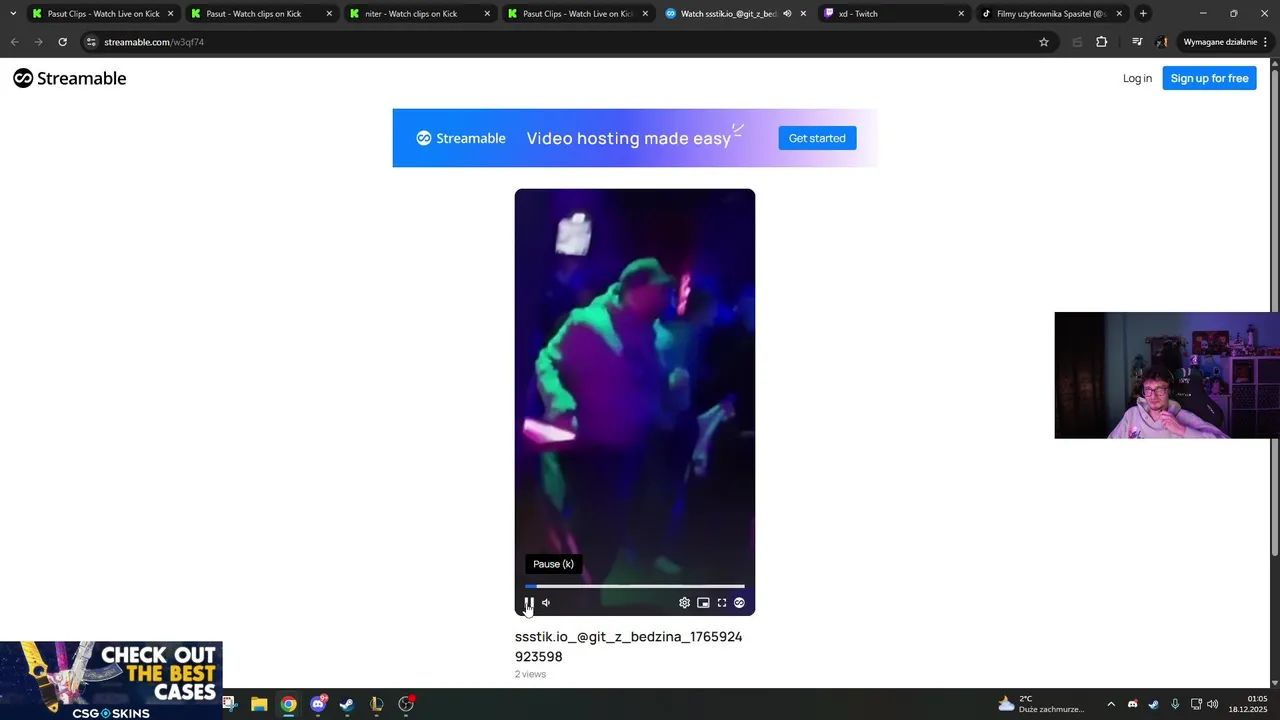This screenshot has width=1280, height=720.
Task: Click the Wymagane działanie button
Action: [1225, 42]
